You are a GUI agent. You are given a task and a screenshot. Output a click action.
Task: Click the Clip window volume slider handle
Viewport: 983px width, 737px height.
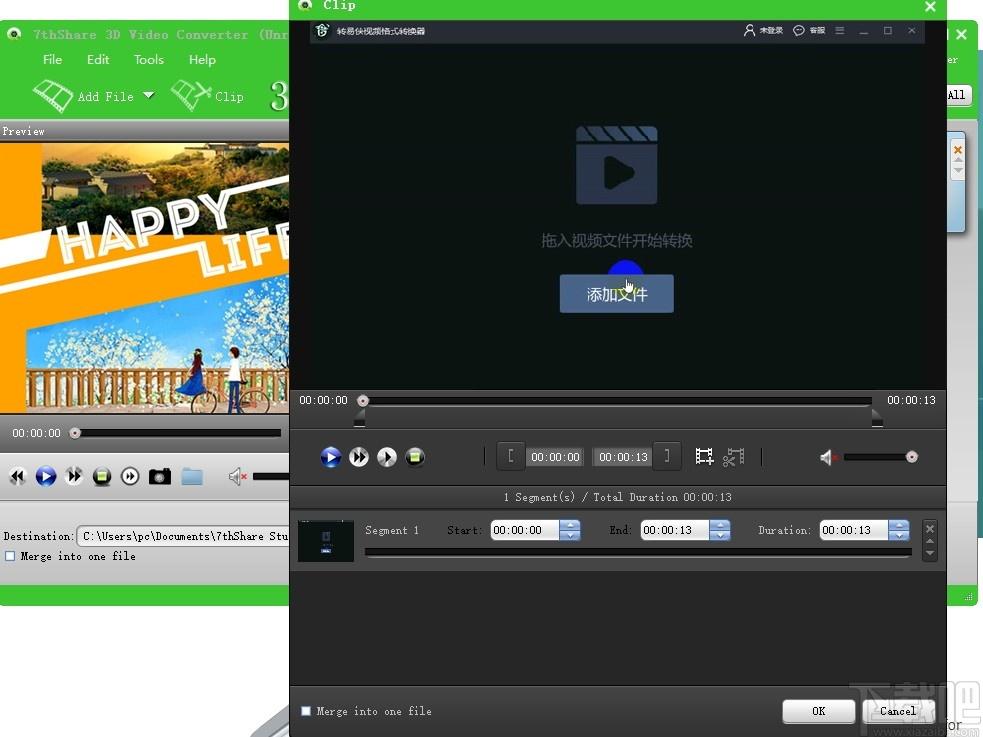[912, 457]
